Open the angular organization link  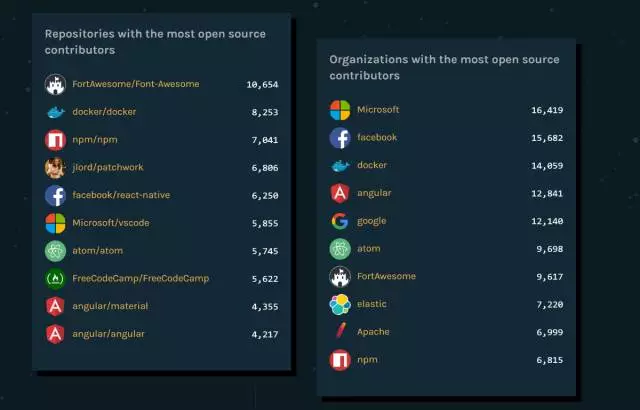374,193
